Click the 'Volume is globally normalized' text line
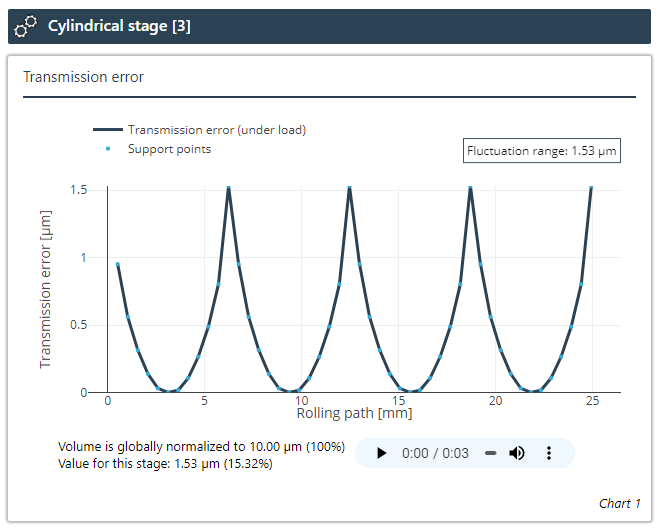The width and height of the screenshot is (661, 530). (x=201, y=447)
